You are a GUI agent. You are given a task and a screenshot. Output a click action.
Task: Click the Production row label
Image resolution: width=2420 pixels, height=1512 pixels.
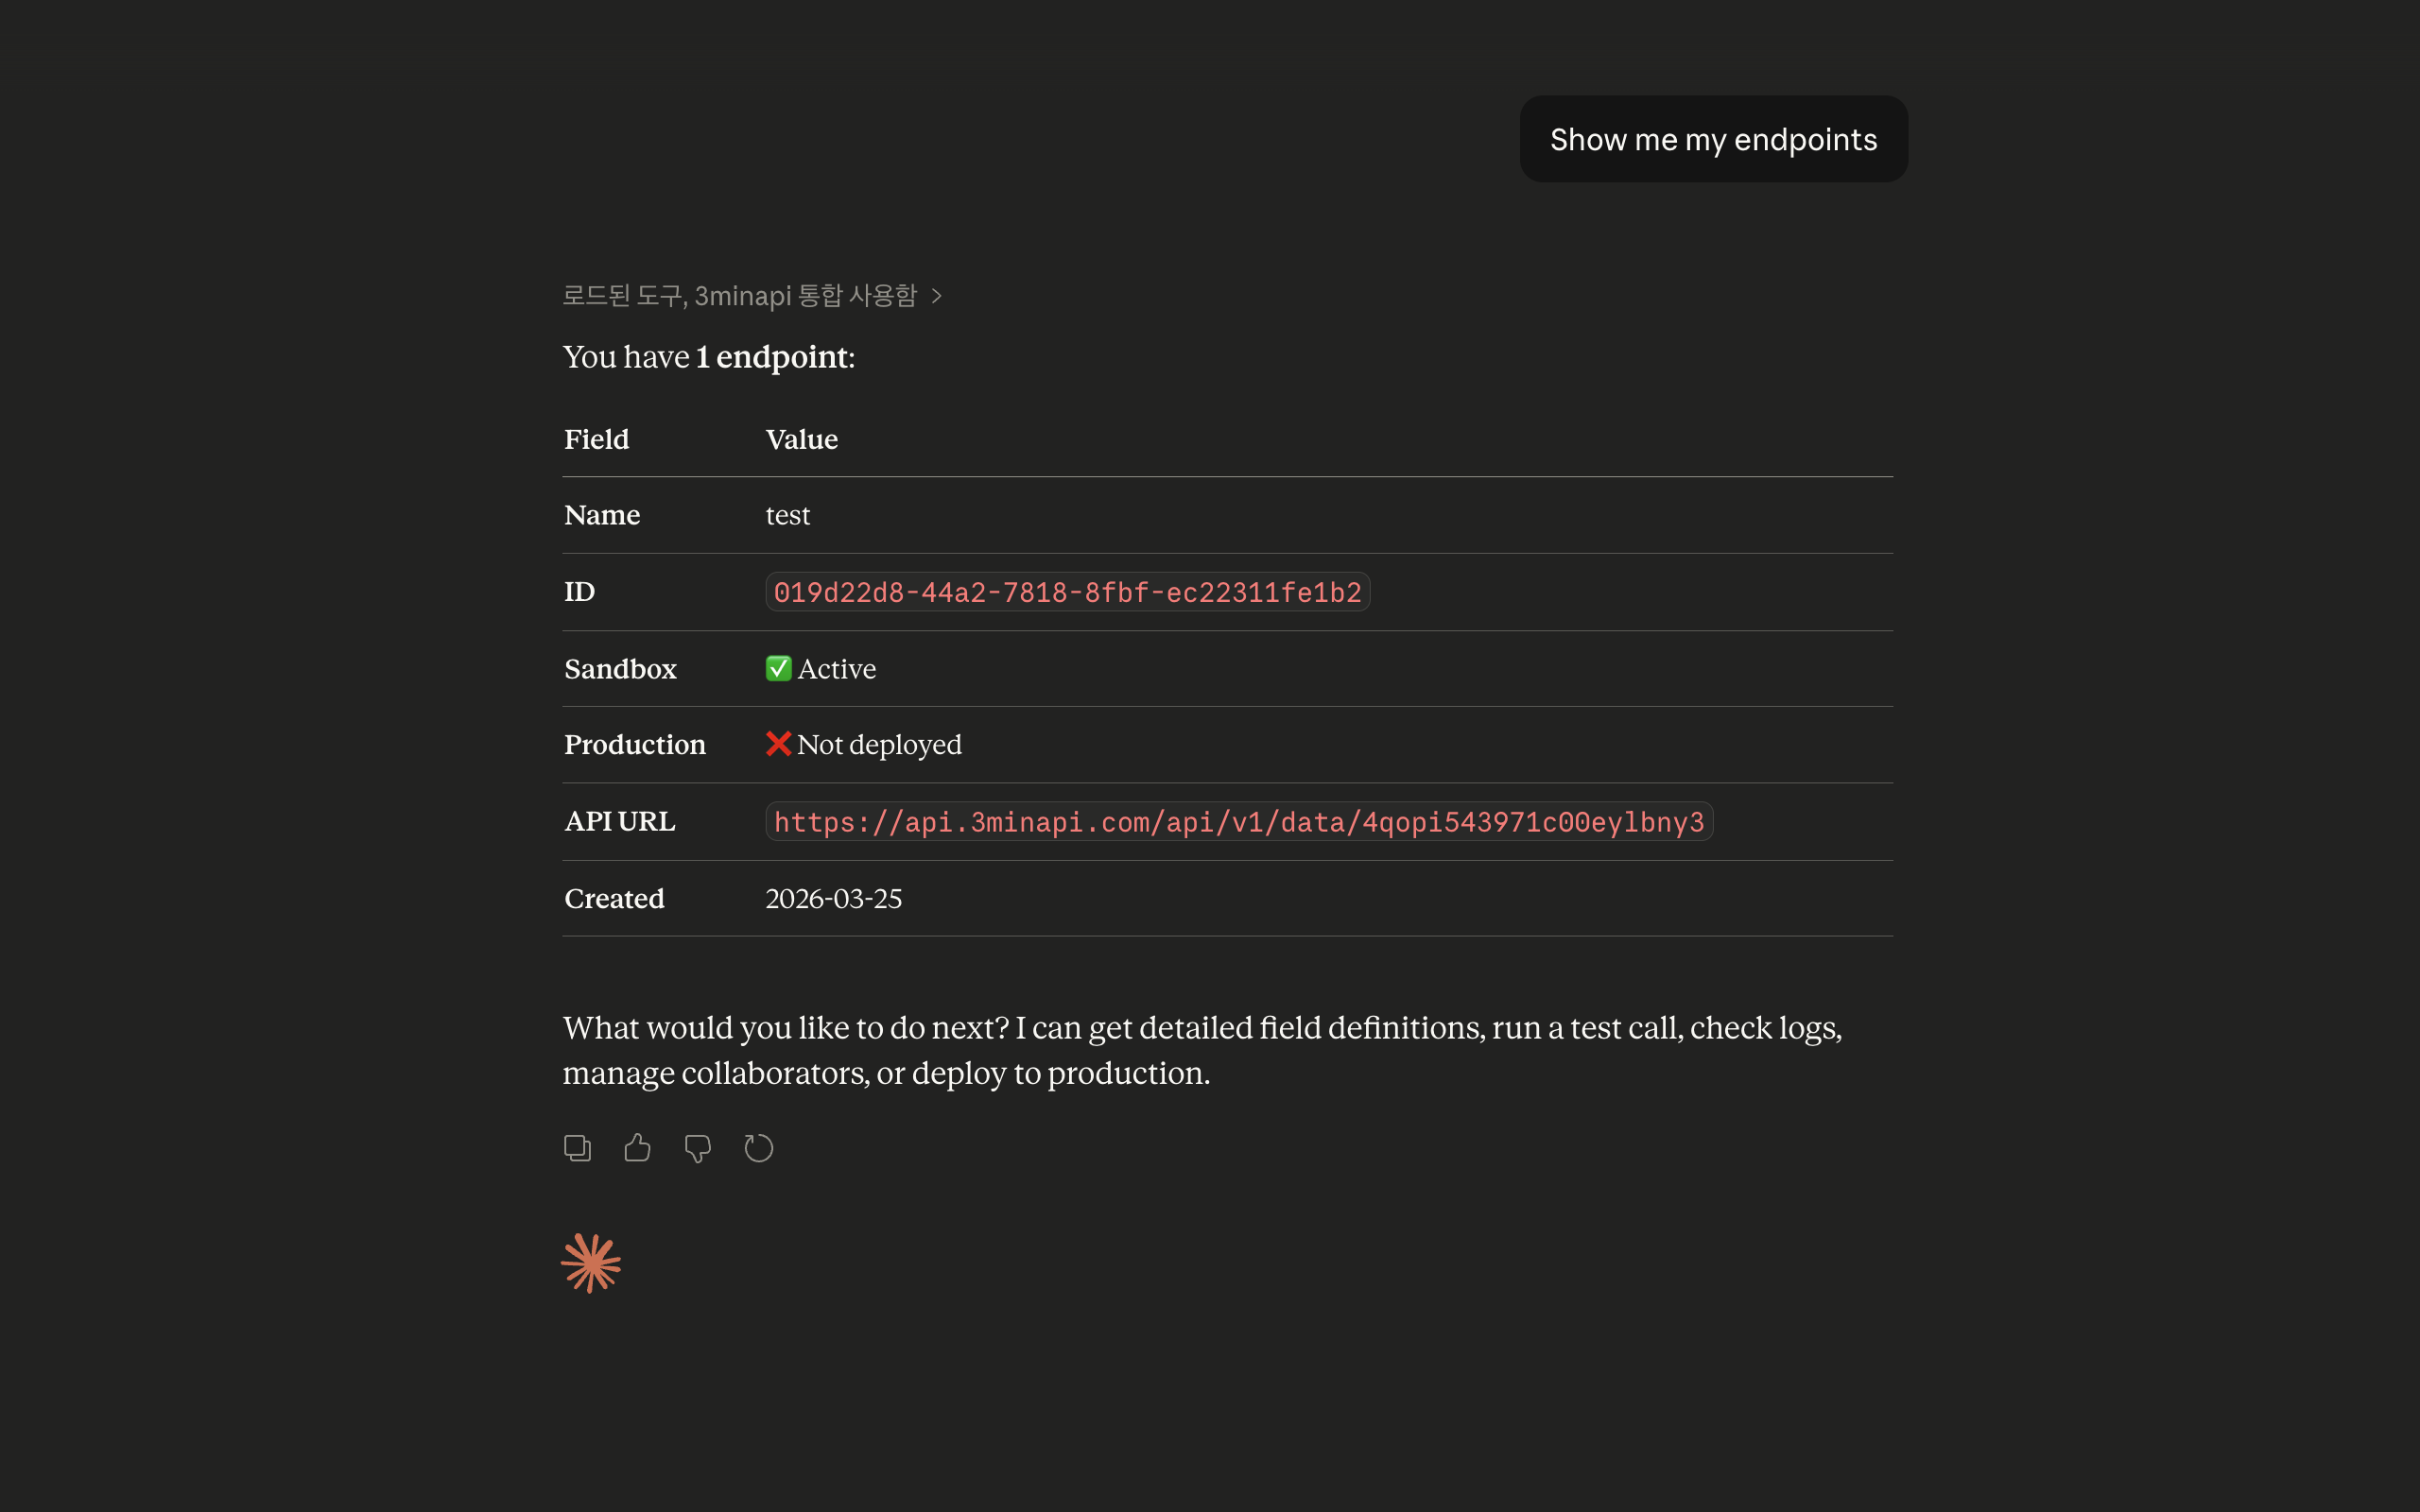634,744
